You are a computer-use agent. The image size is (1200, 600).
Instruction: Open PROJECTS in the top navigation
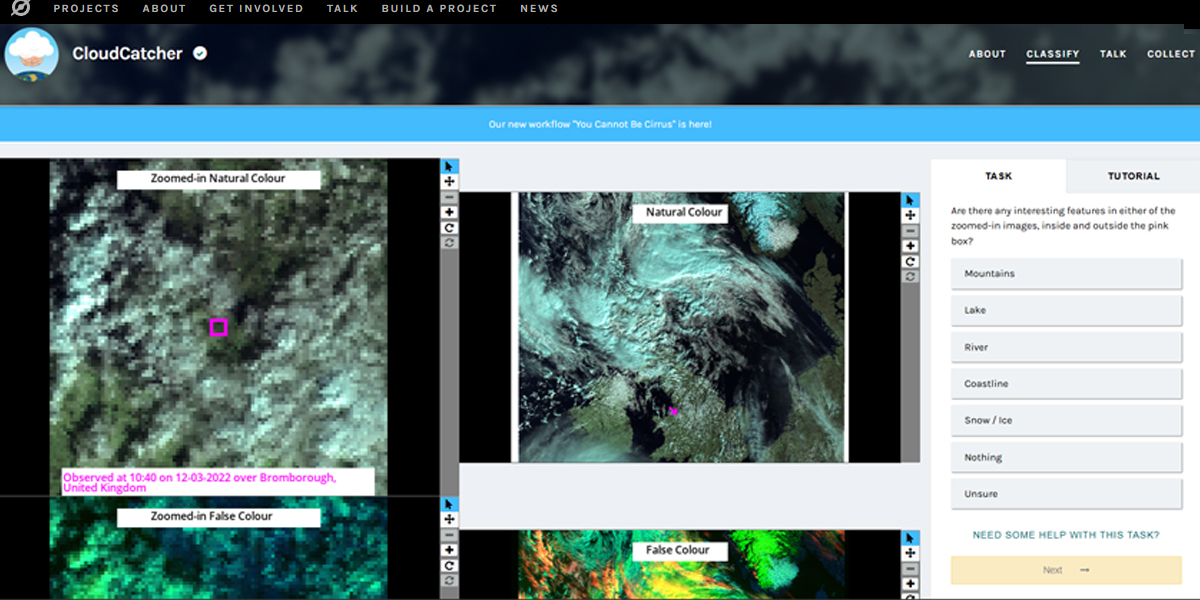pos(86,8)
